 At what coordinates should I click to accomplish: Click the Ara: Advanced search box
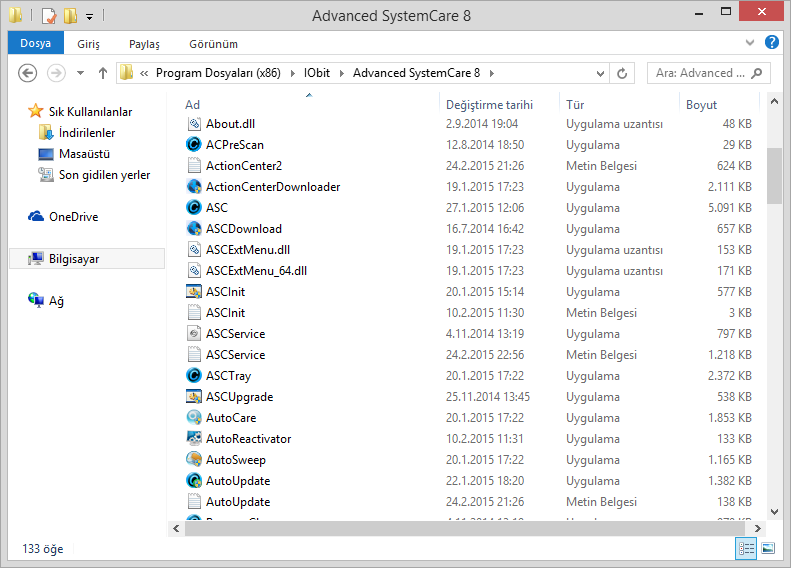[x=698, y=73]
